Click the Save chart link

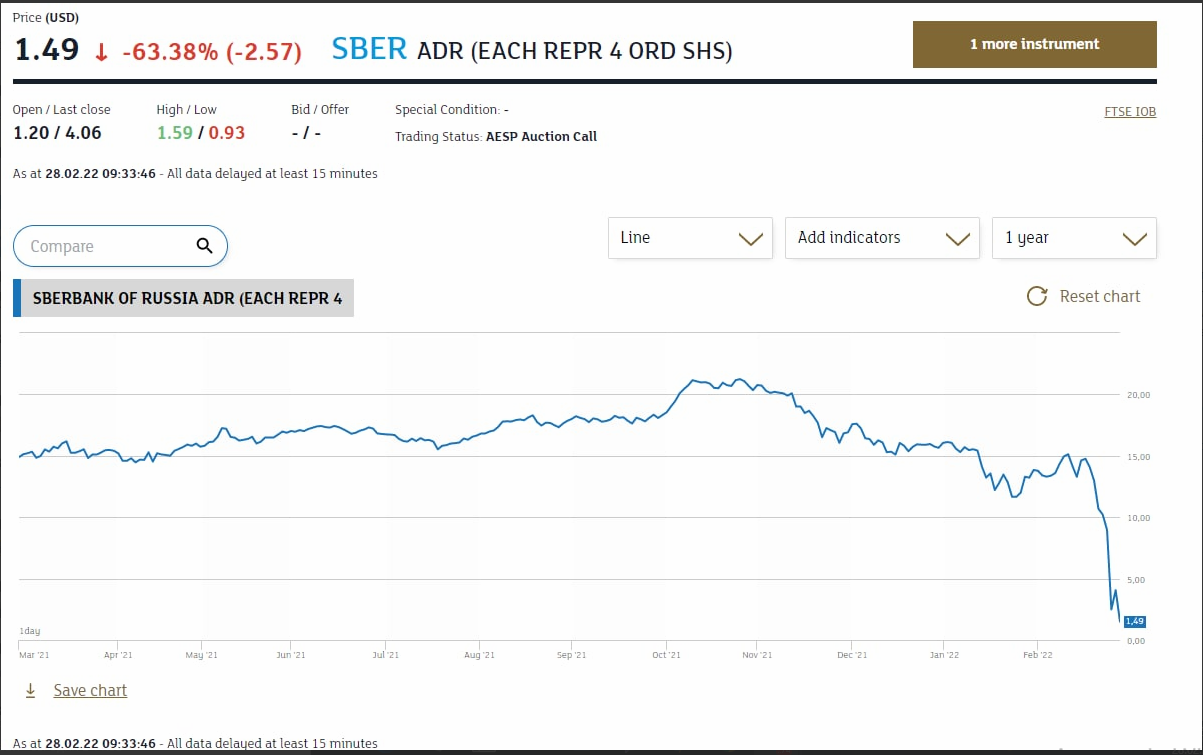tap(90, 690)
